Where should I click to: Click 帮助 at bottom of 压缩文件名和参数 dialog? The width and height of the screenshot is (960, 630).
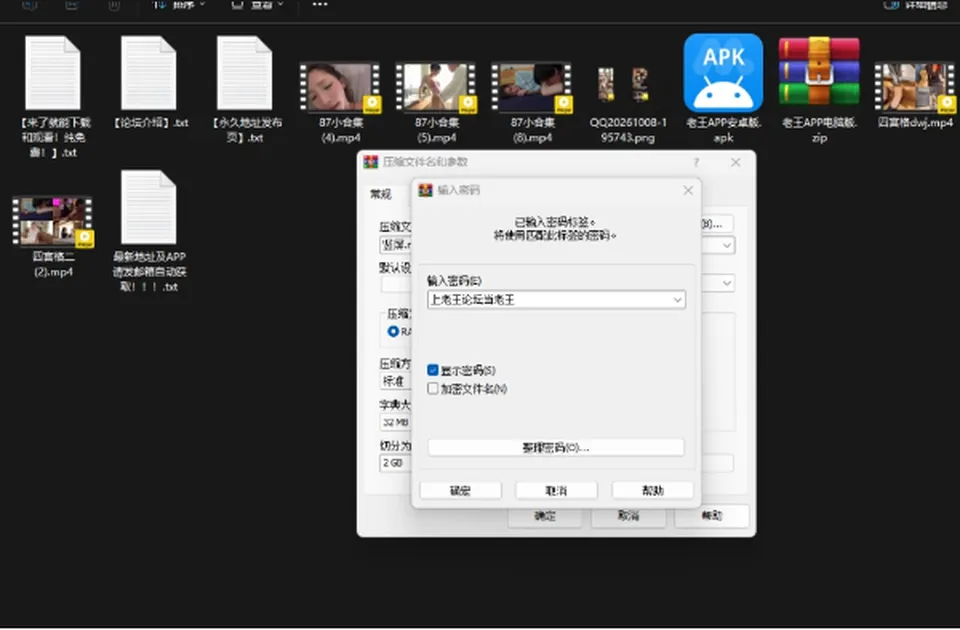tap(711, 516)
